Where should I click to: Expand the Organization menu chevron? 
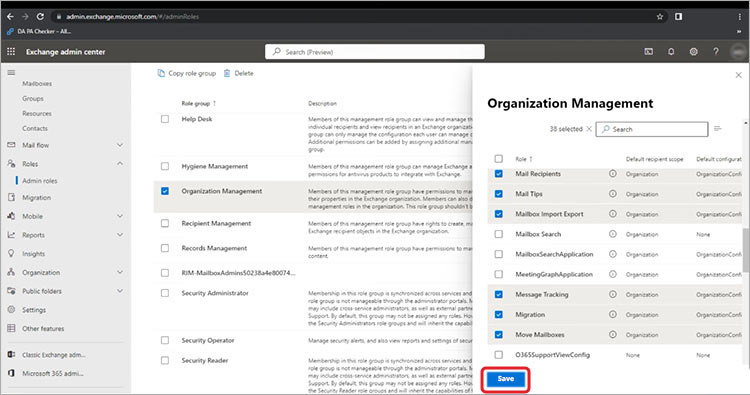pyautogui.click(x=120, y=272)
